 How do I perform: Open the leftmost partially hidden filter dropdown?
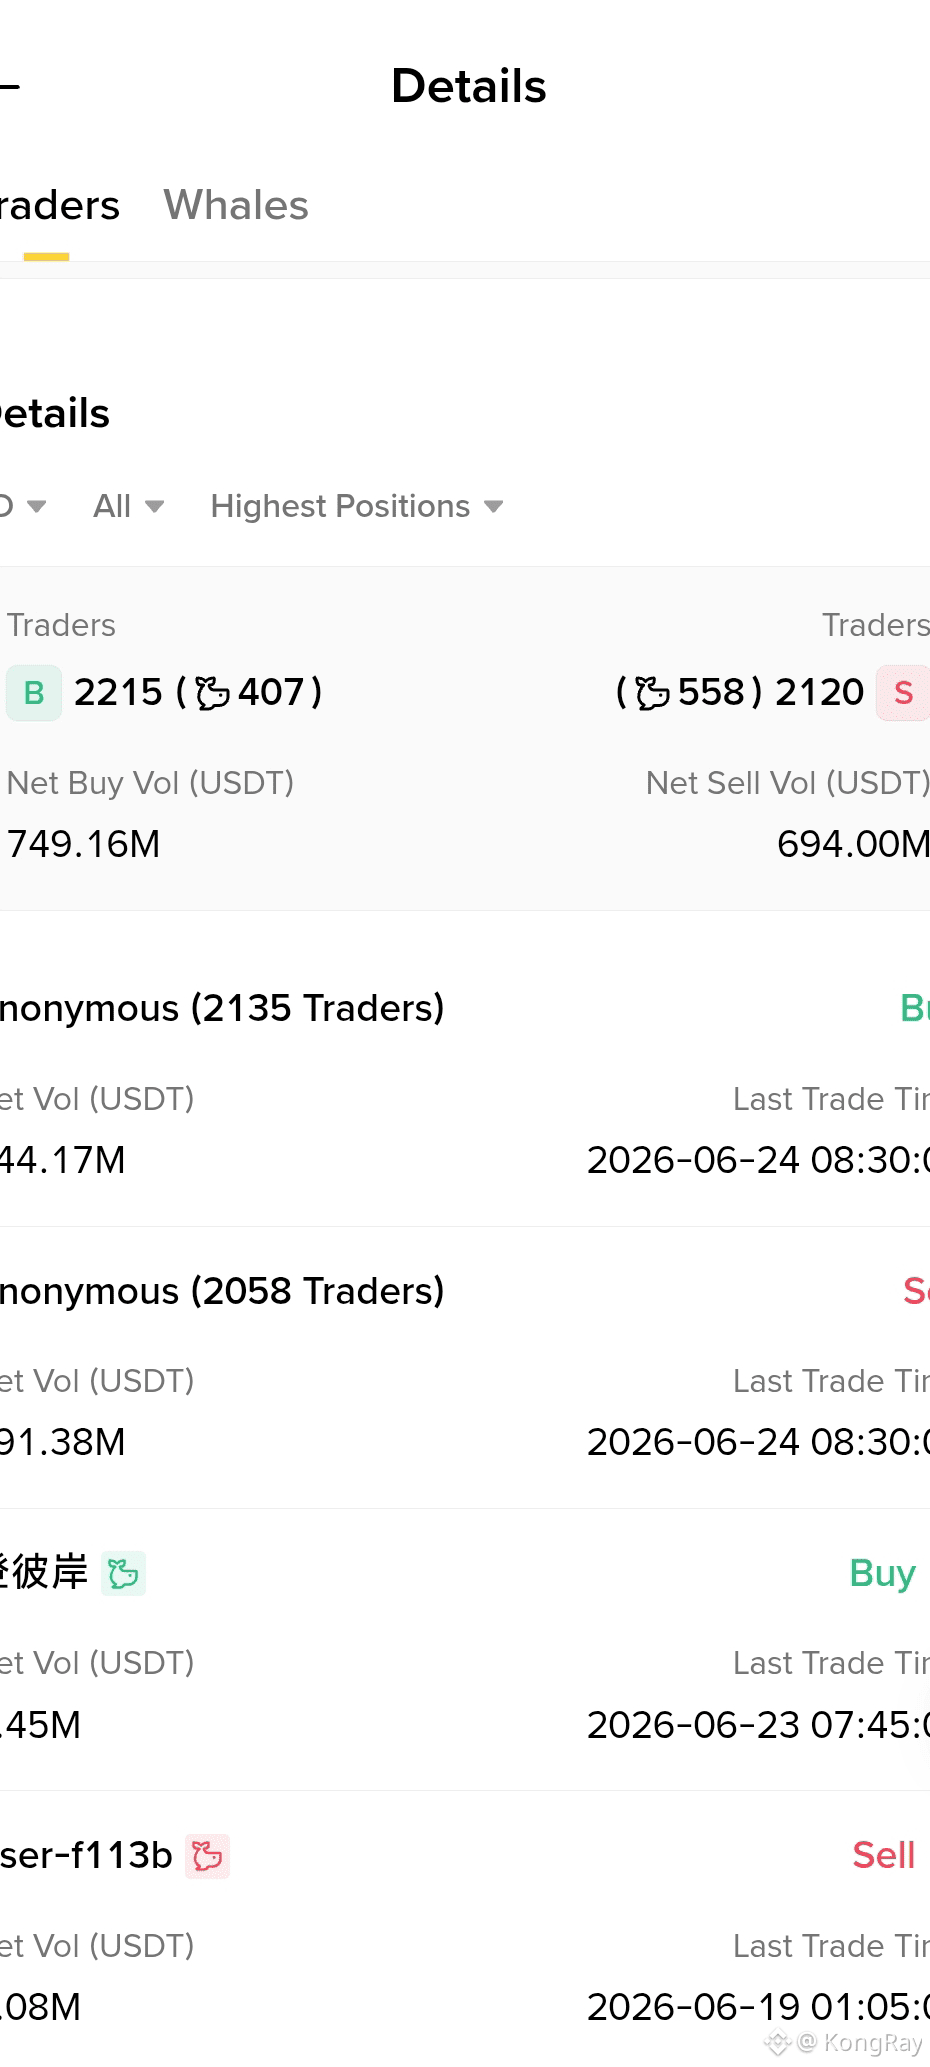click(x=22, y=506)
